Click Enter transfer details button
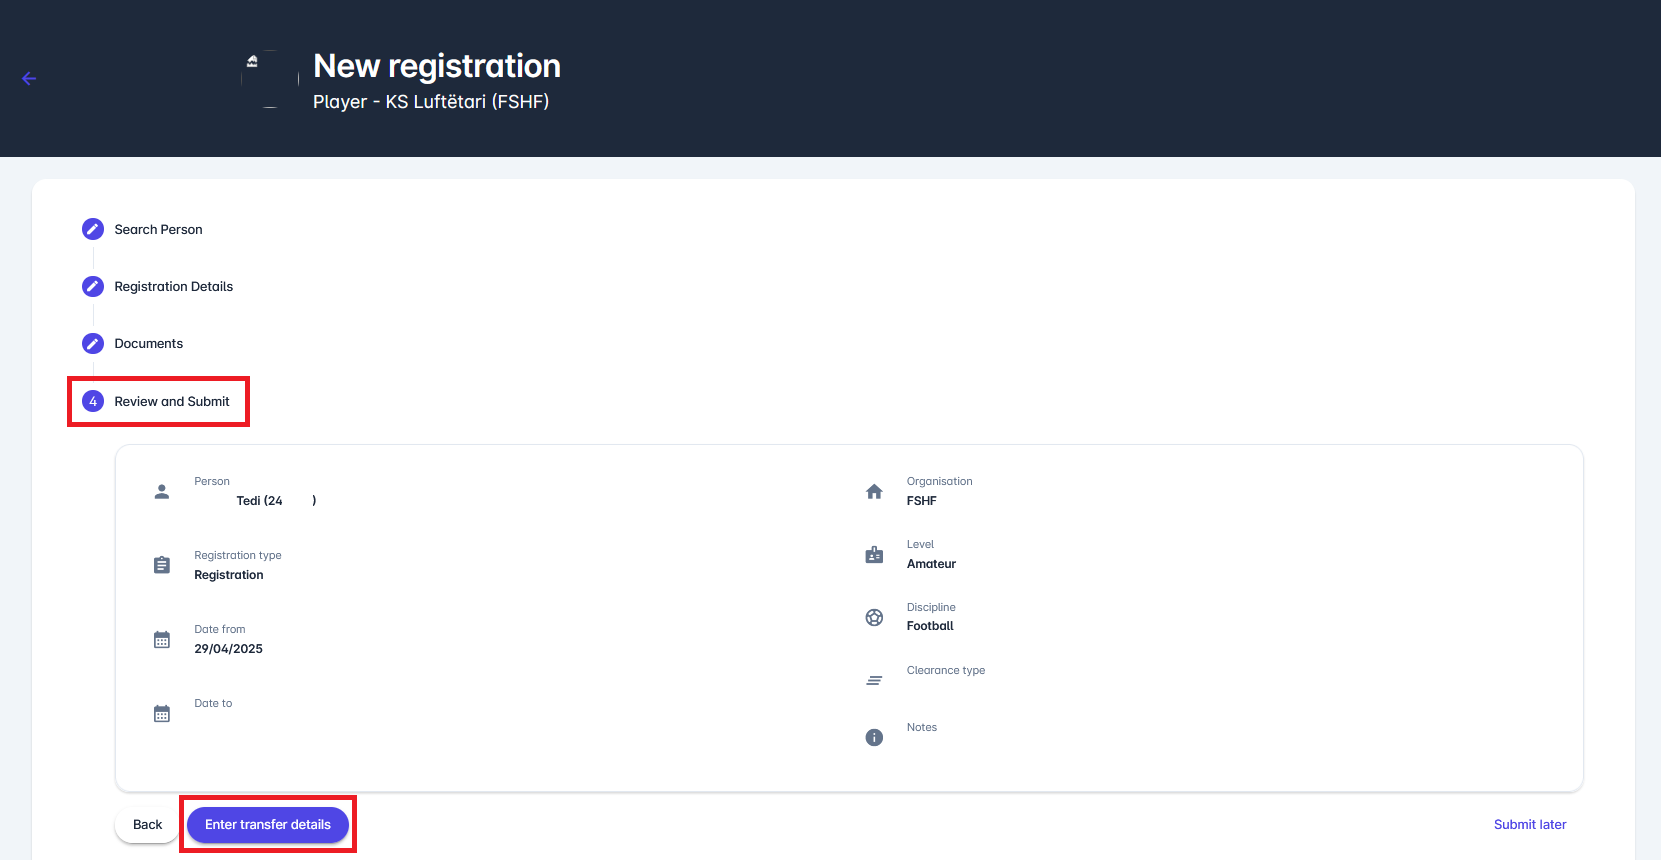Image resolution: width=1661 pixels, height=860 pixels. [268, 825]
